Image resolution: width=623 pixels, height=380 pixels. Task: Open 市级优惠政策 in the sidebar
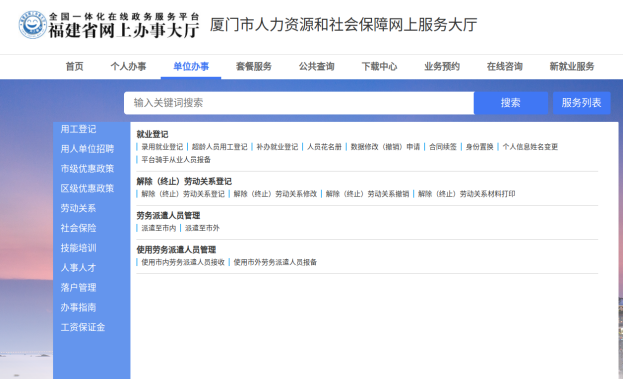click(x=87, y=169)
